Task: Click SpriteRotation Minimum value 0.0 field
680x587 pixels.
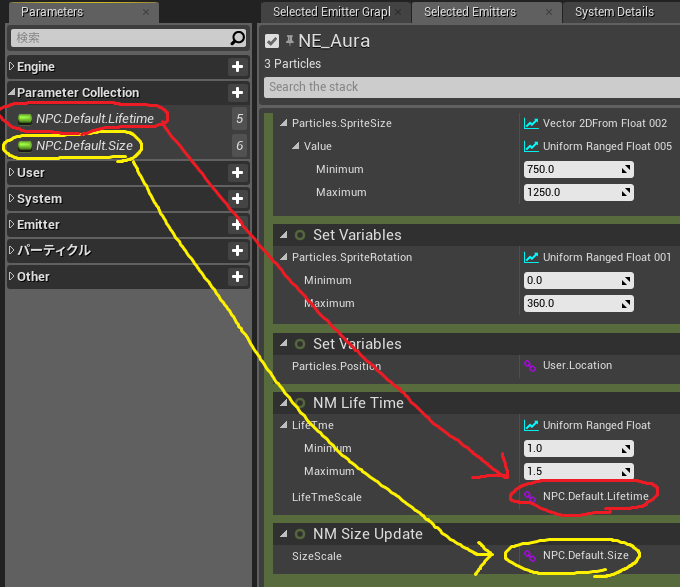Action: pos(579,280)
